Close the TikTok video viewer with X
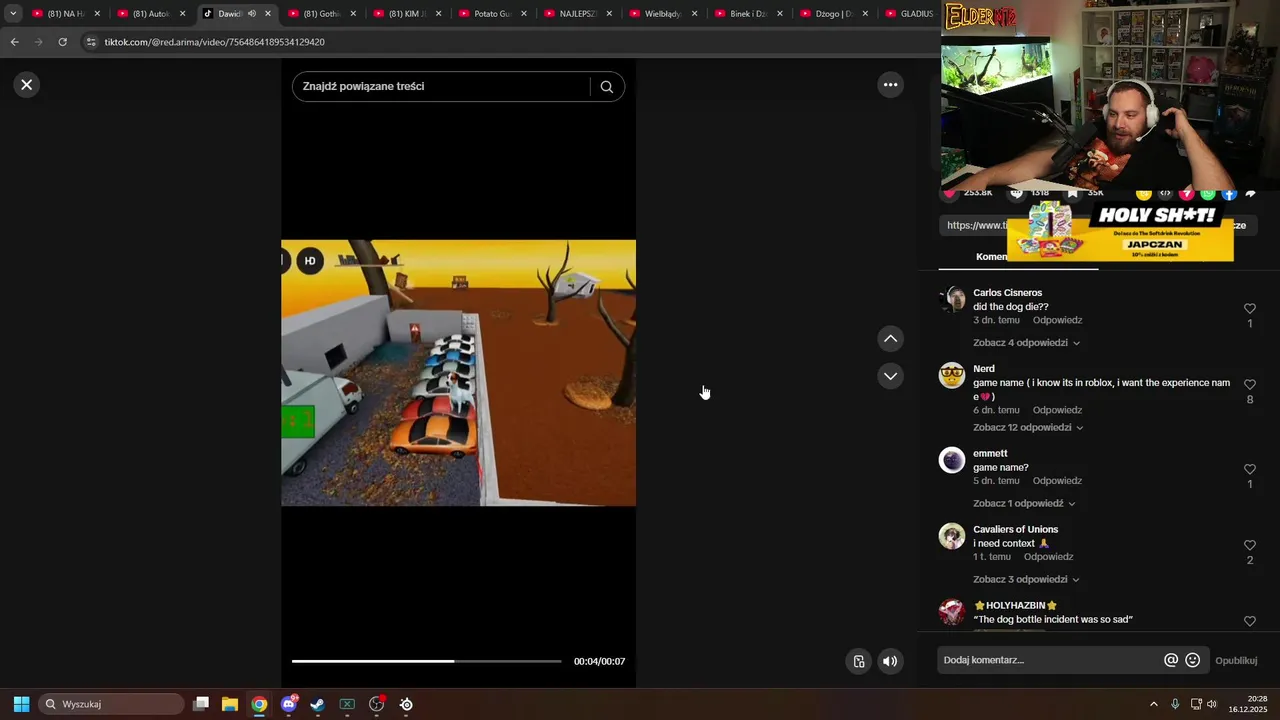1280x720 pixels. (27, 85)
